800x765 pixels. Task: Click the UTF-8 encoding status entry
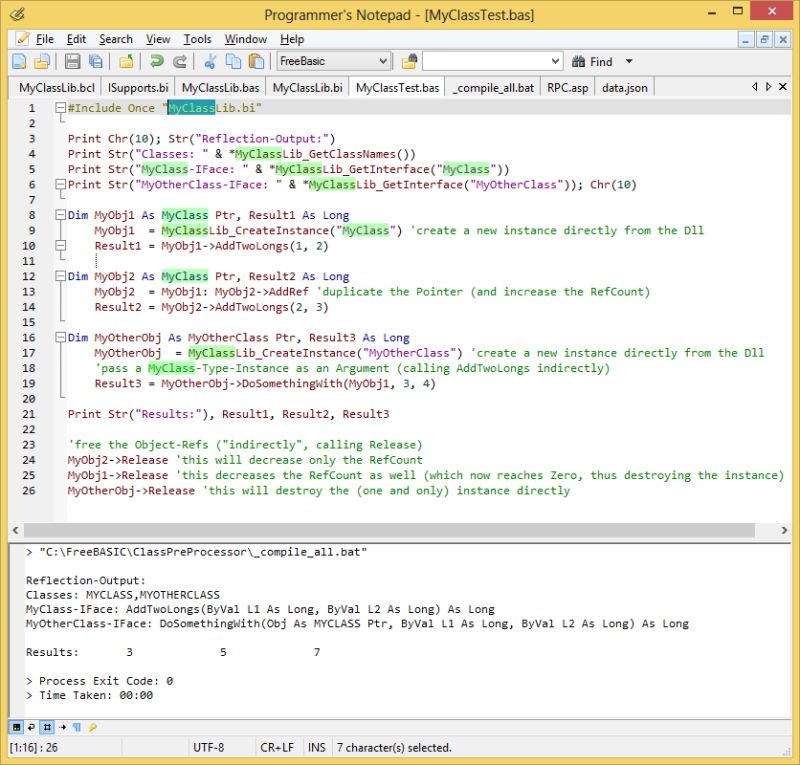208,748
